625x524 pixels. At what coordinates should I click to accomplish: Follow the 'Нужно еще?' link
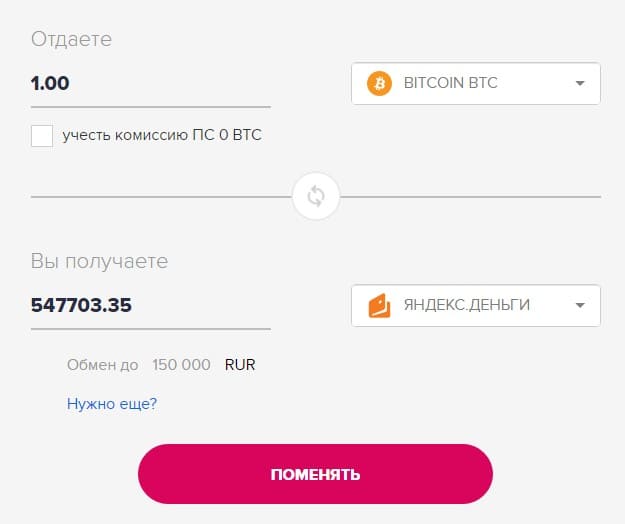click(x=112, y=404)
